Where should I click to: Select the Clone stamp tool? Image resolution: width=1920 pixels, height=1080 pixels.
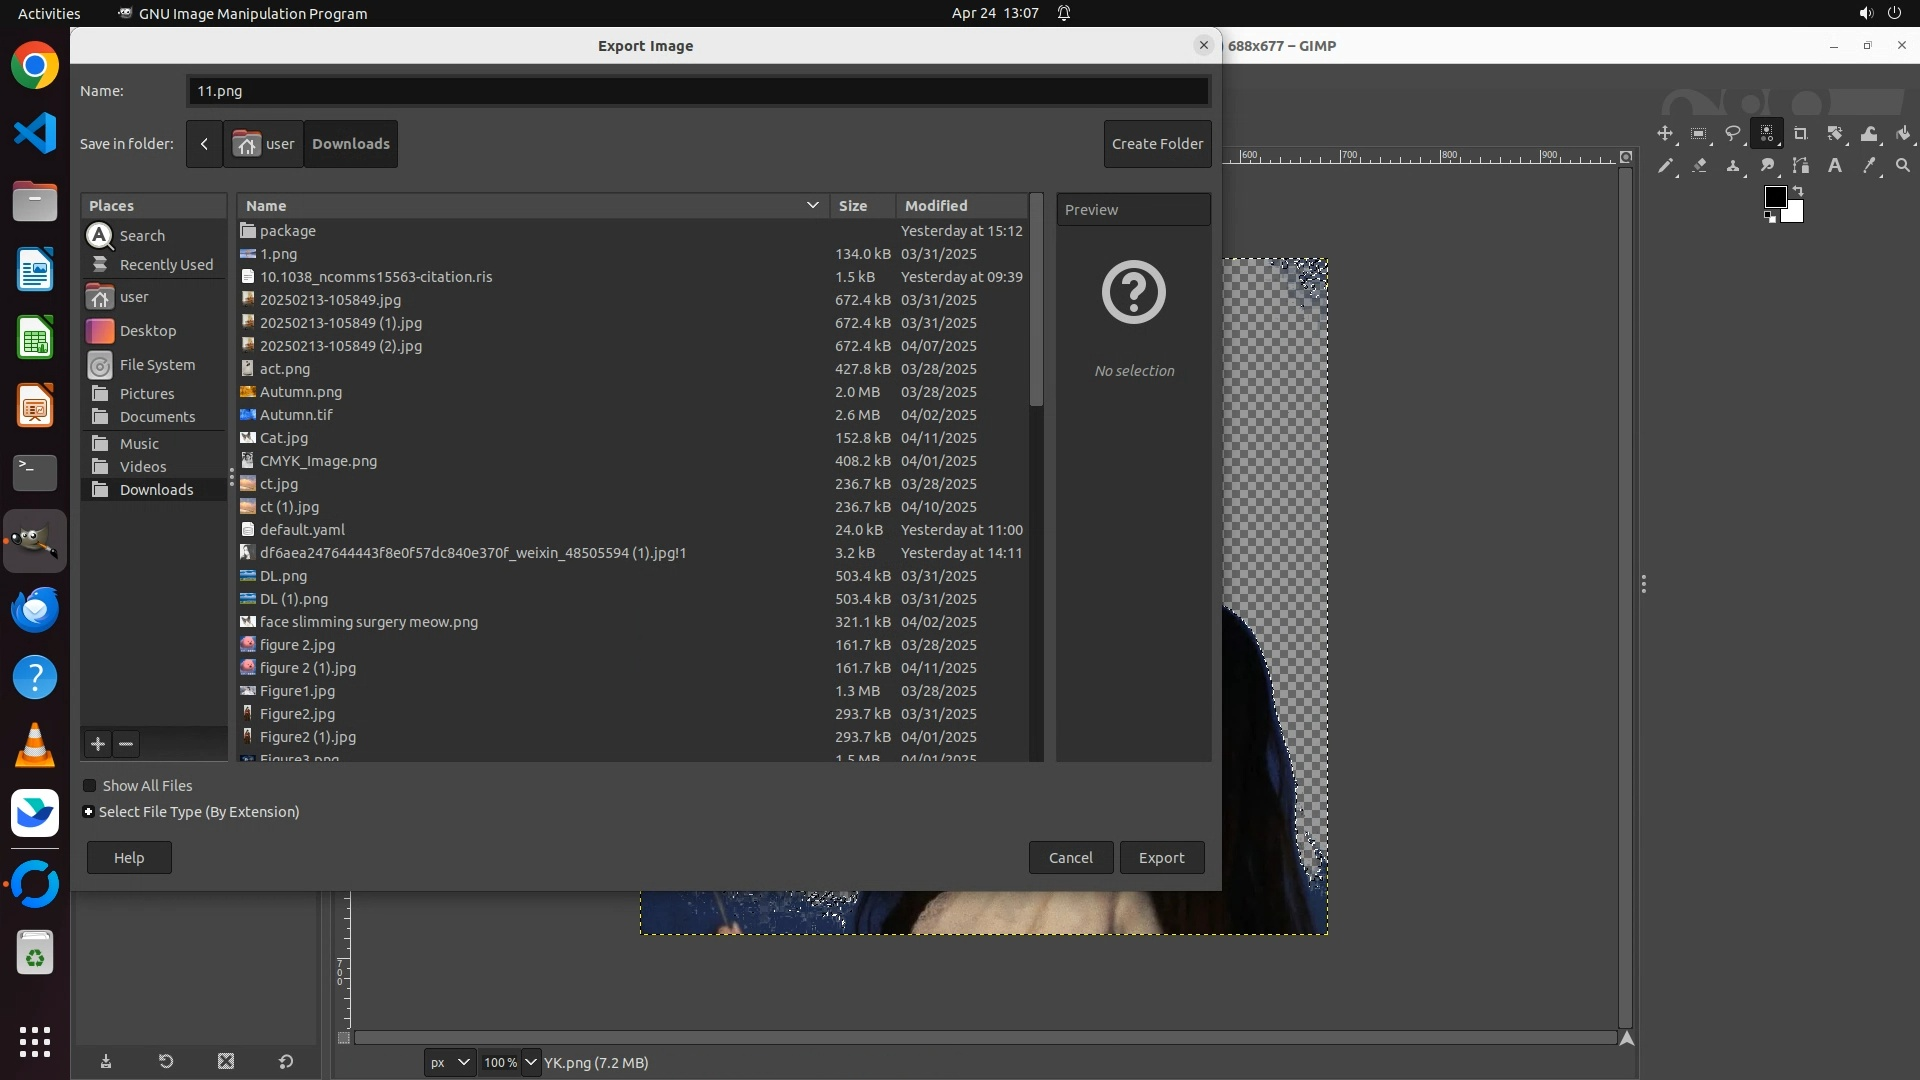1733,166
